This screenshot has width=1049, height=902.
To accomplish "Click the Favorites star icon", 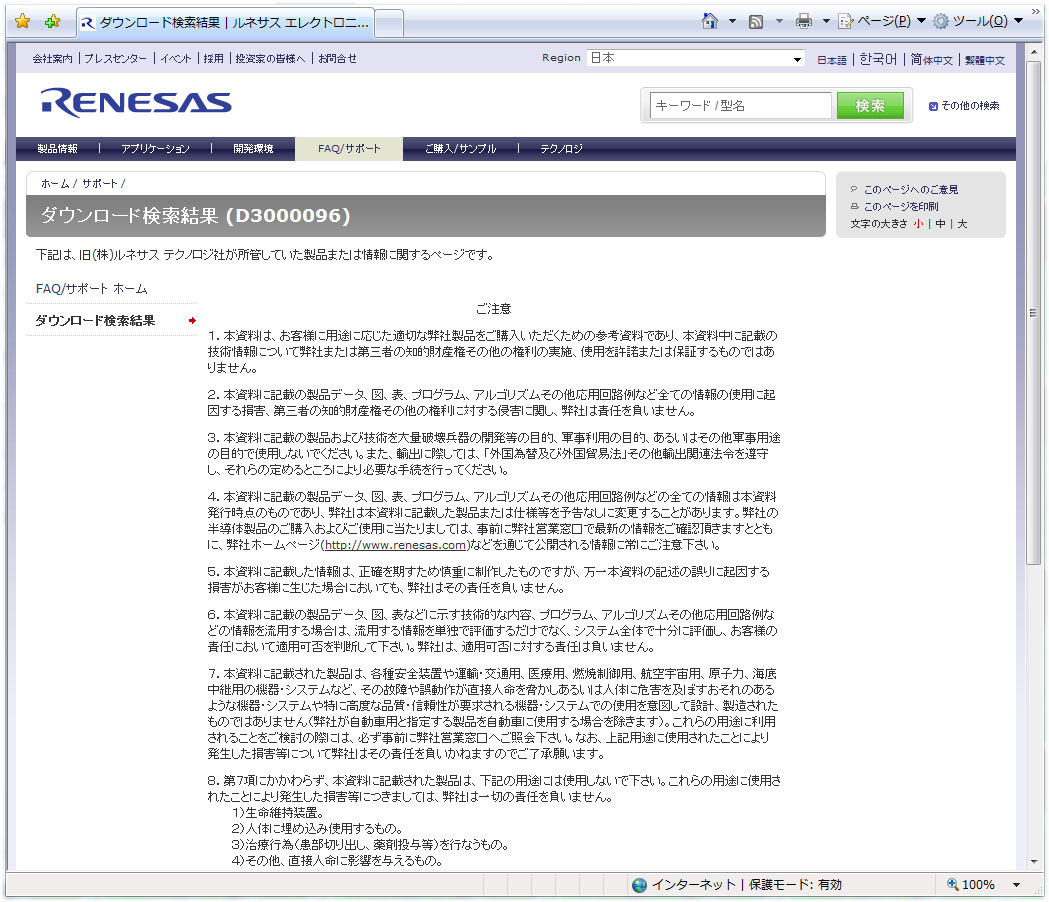I will (x=22, y=21).
